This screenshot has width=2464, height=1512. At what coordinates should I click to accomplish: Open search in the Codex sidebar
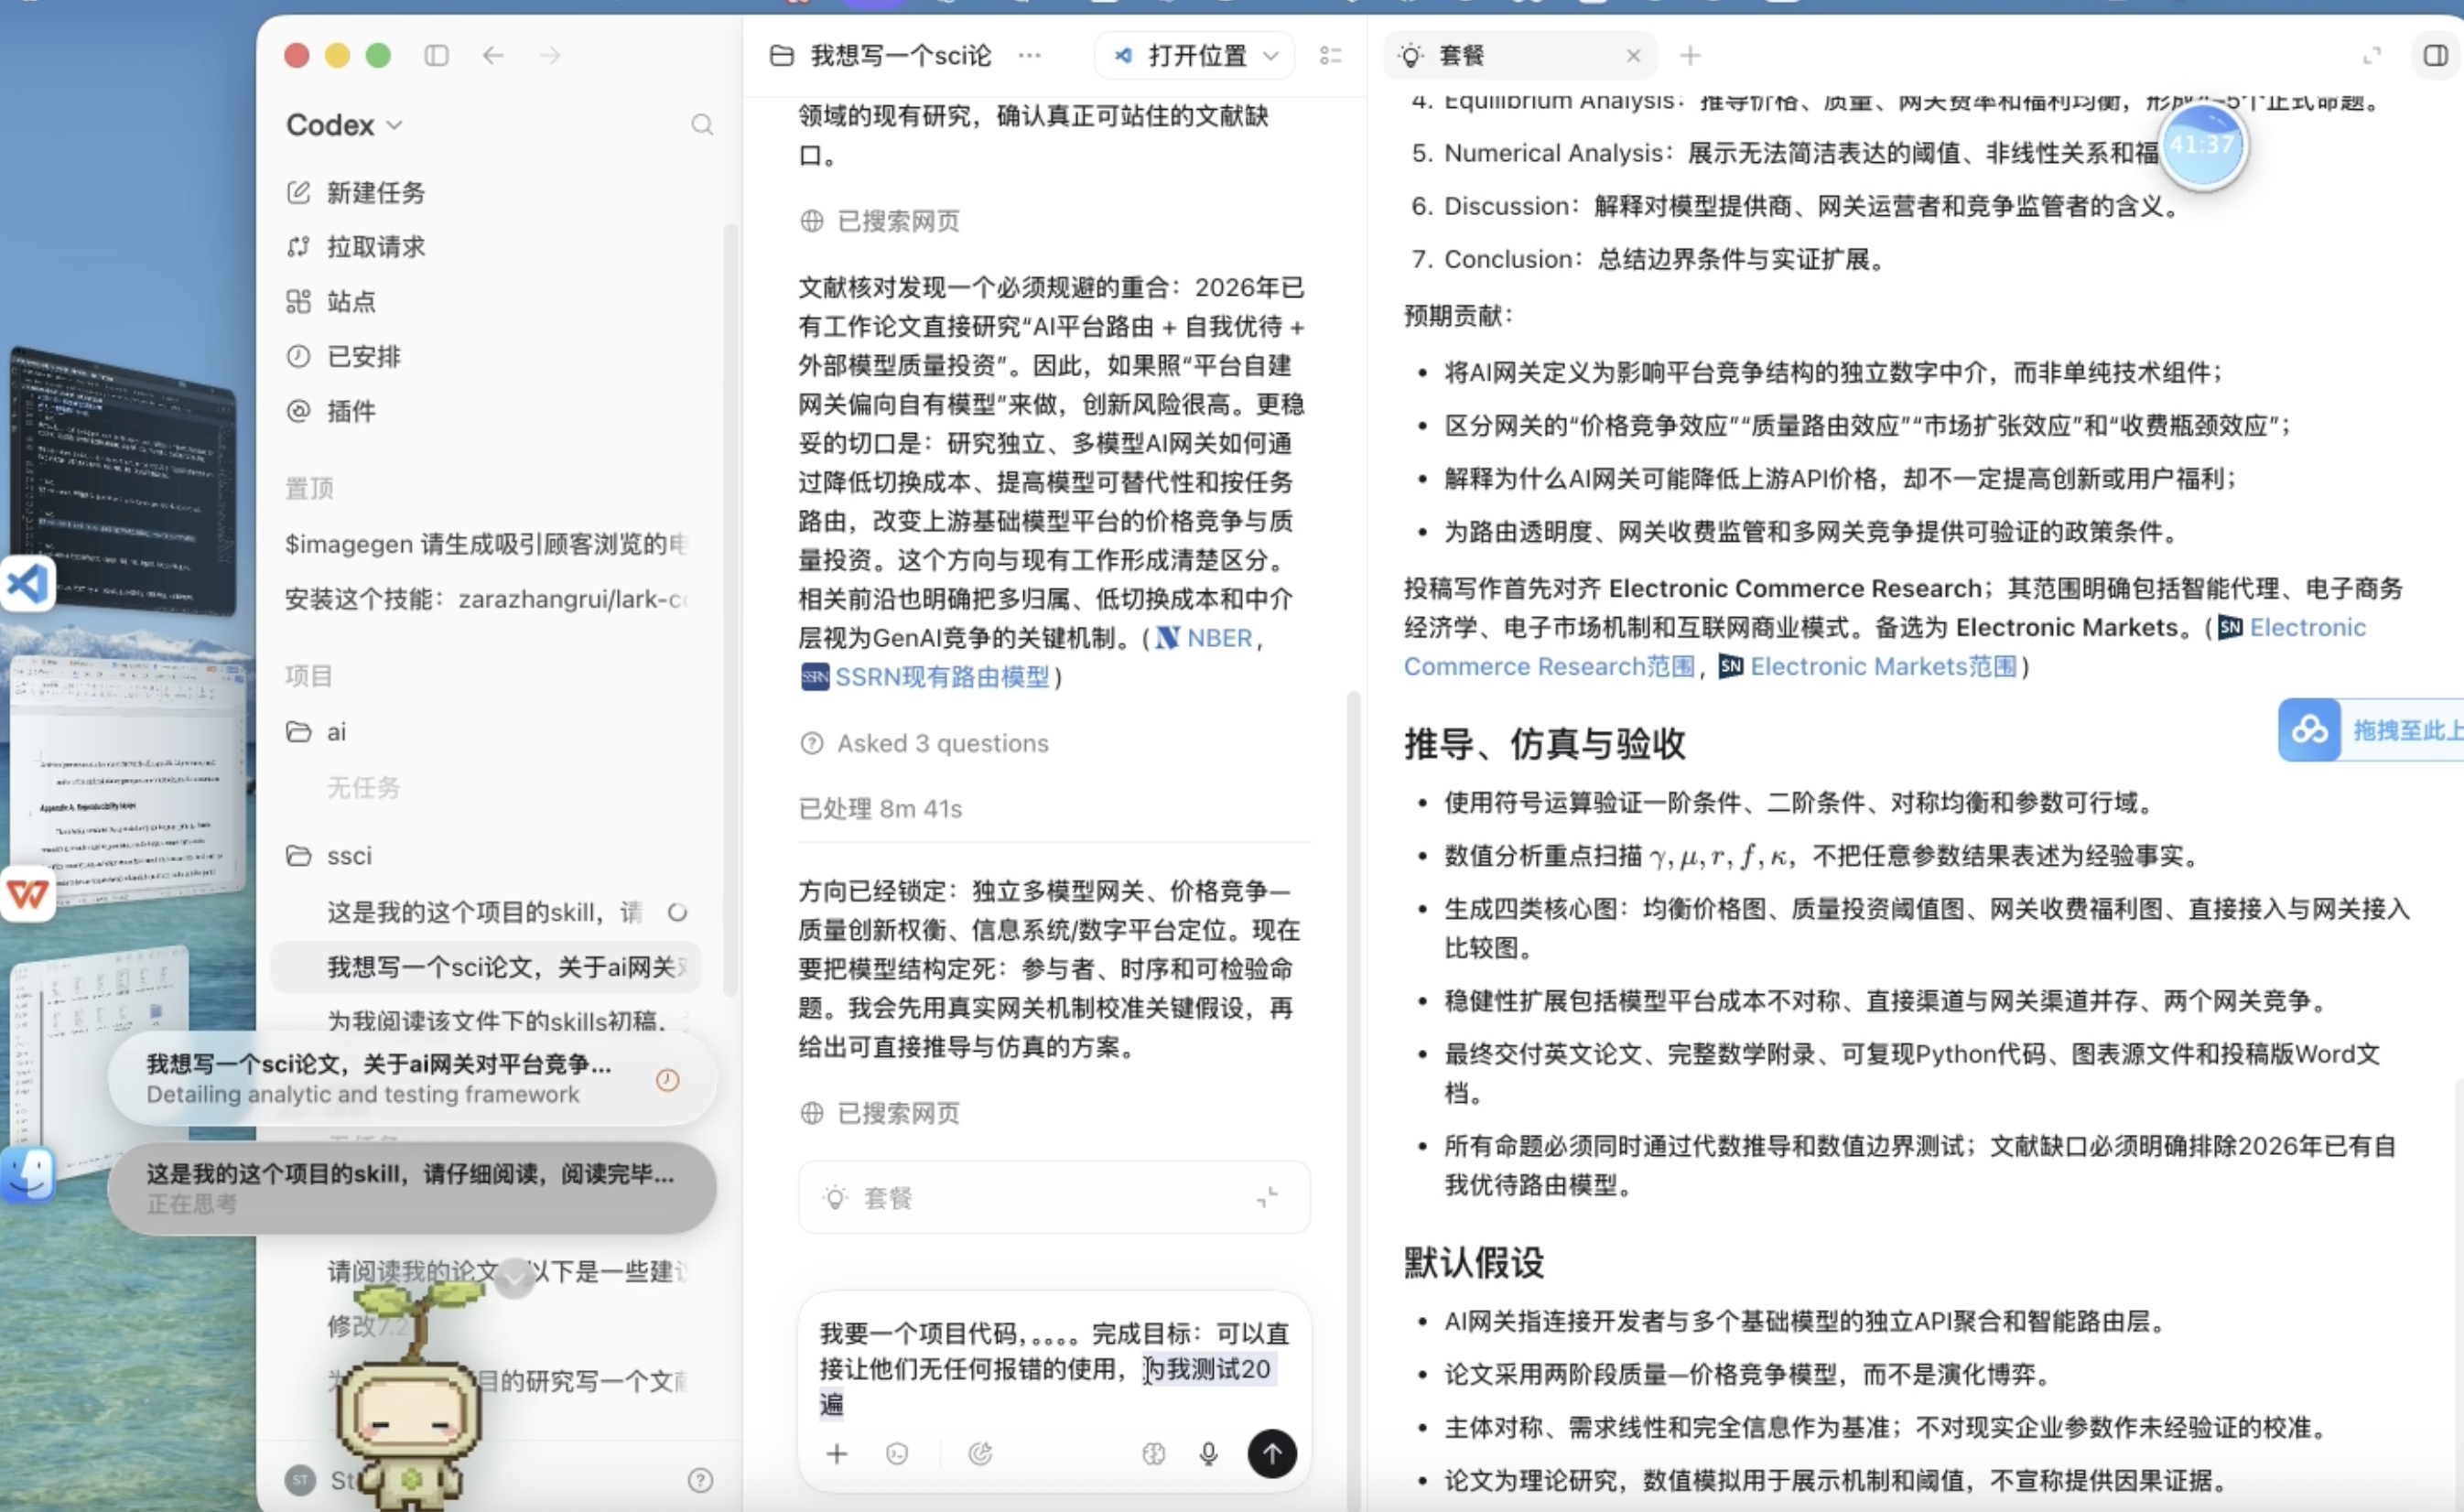702,125
